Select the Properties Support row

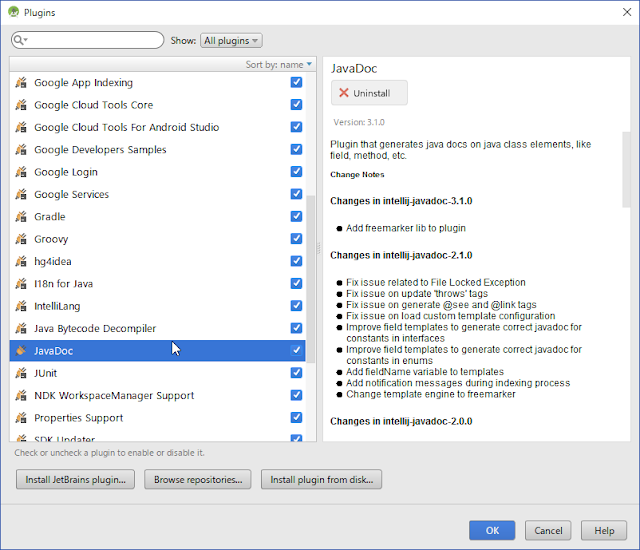[157, 418]
